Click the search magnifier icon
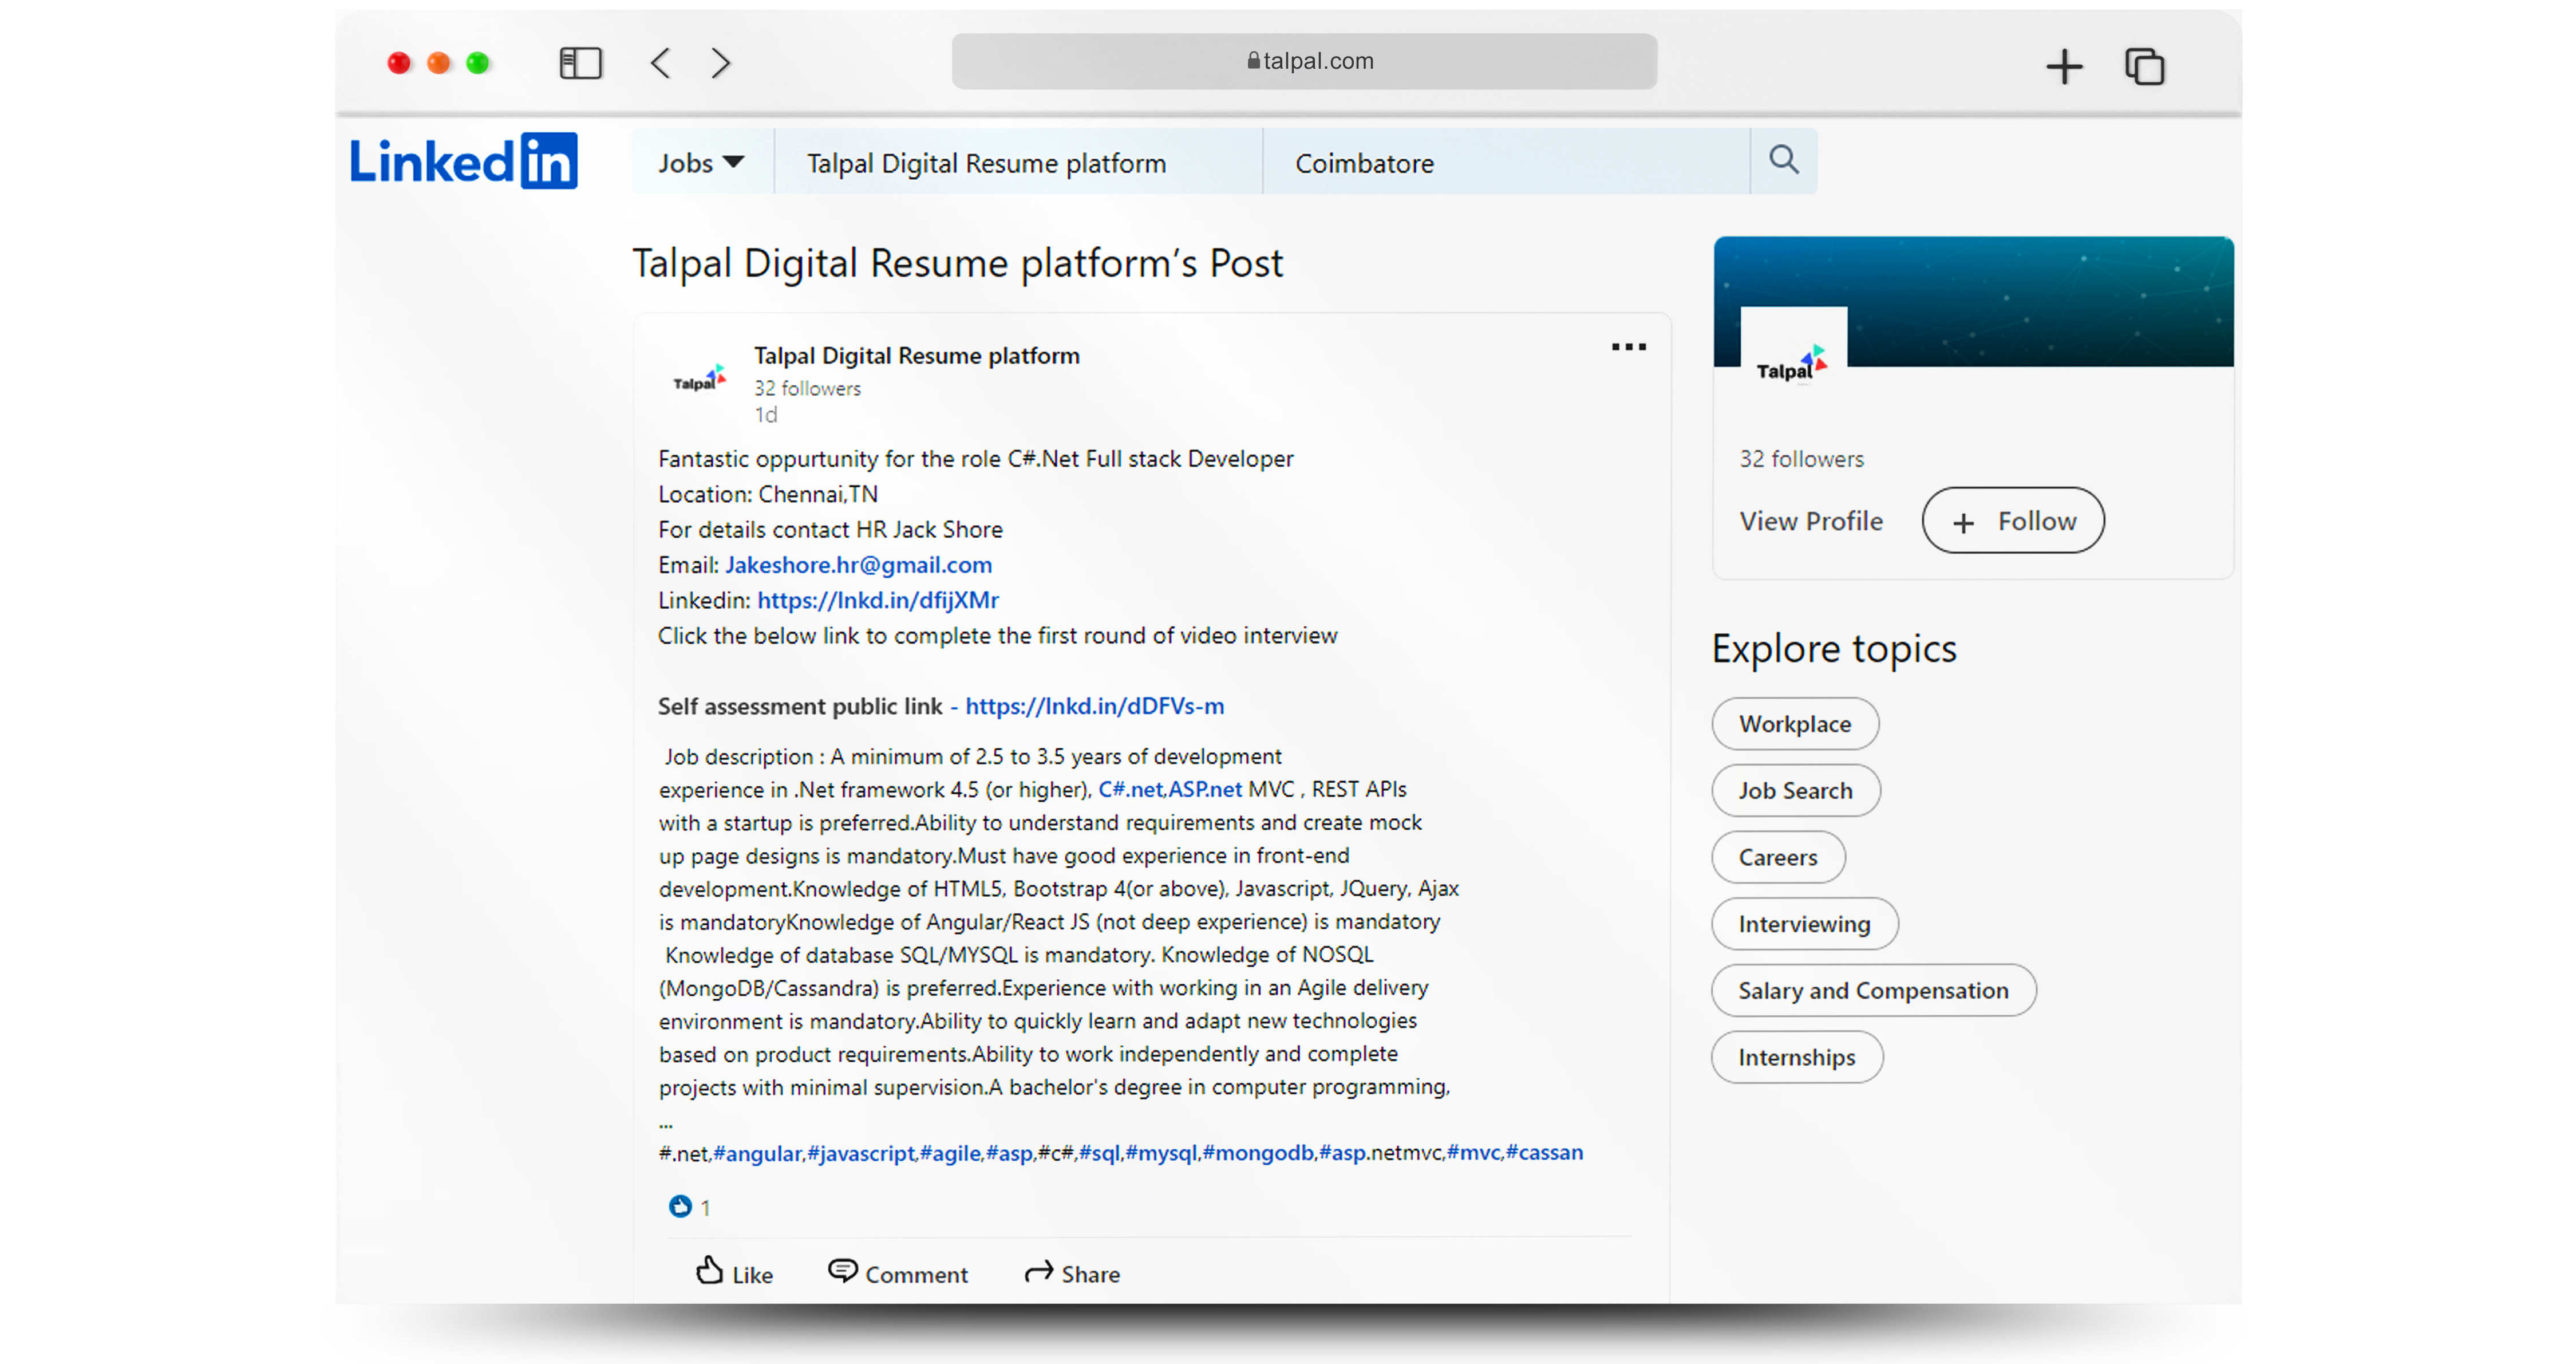 point(1784,160)
